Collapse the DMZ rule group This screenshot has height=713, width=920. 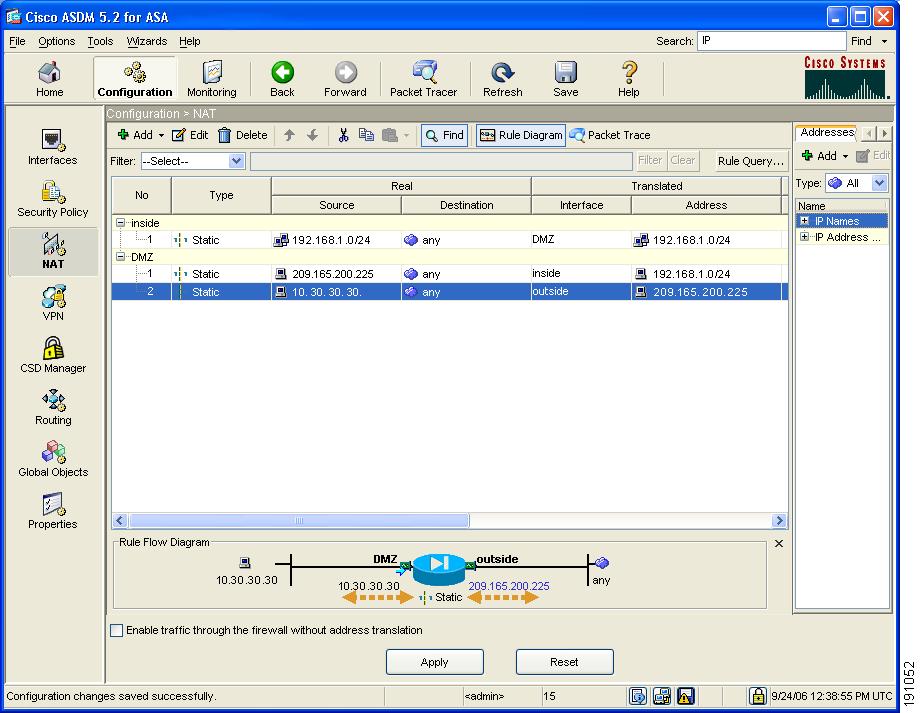[120, 257]
